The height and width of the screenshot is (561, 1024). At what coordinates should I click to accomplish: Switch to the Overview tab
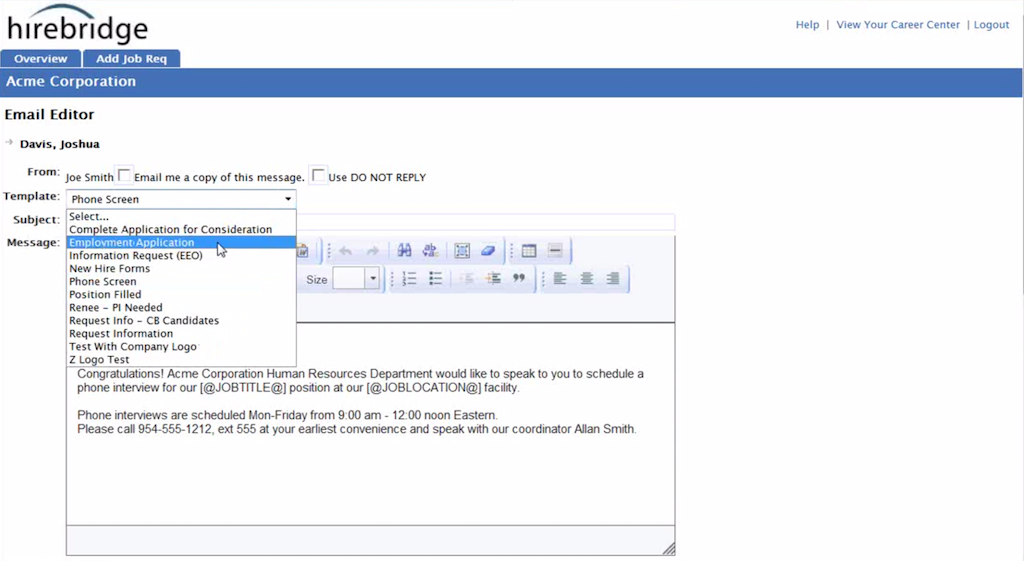pos(40,59)
